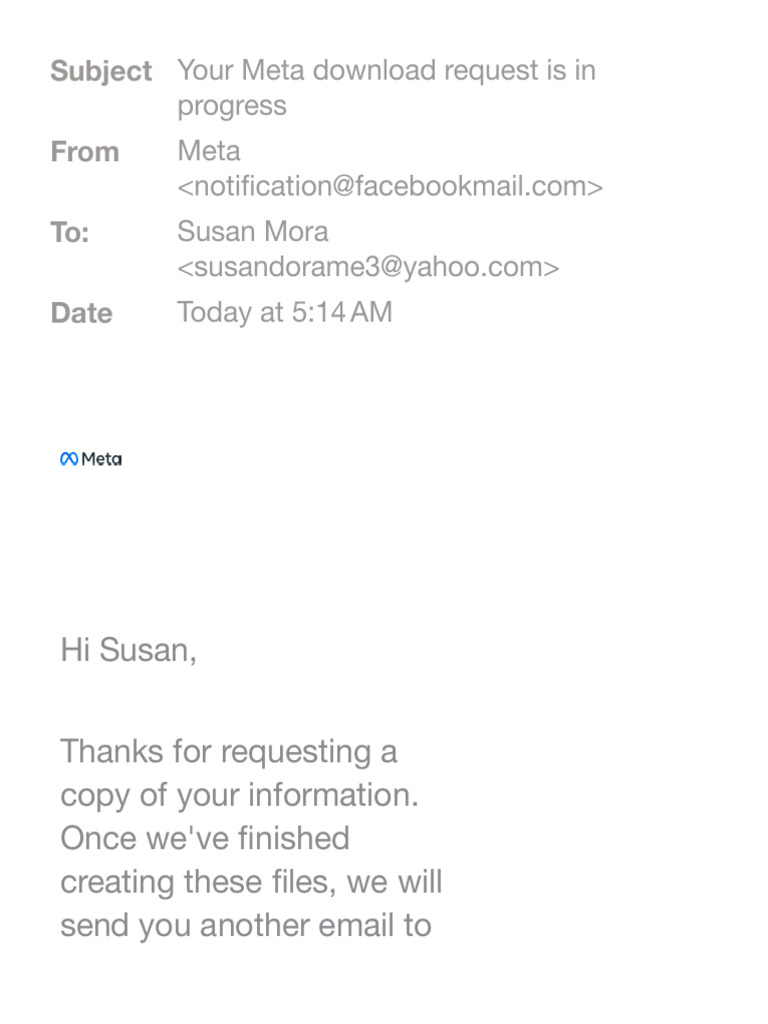Select recipient email susandorame3@yahoo.com
The width and height of the screenshot is (768, 1024).
(x=368, y=267)
